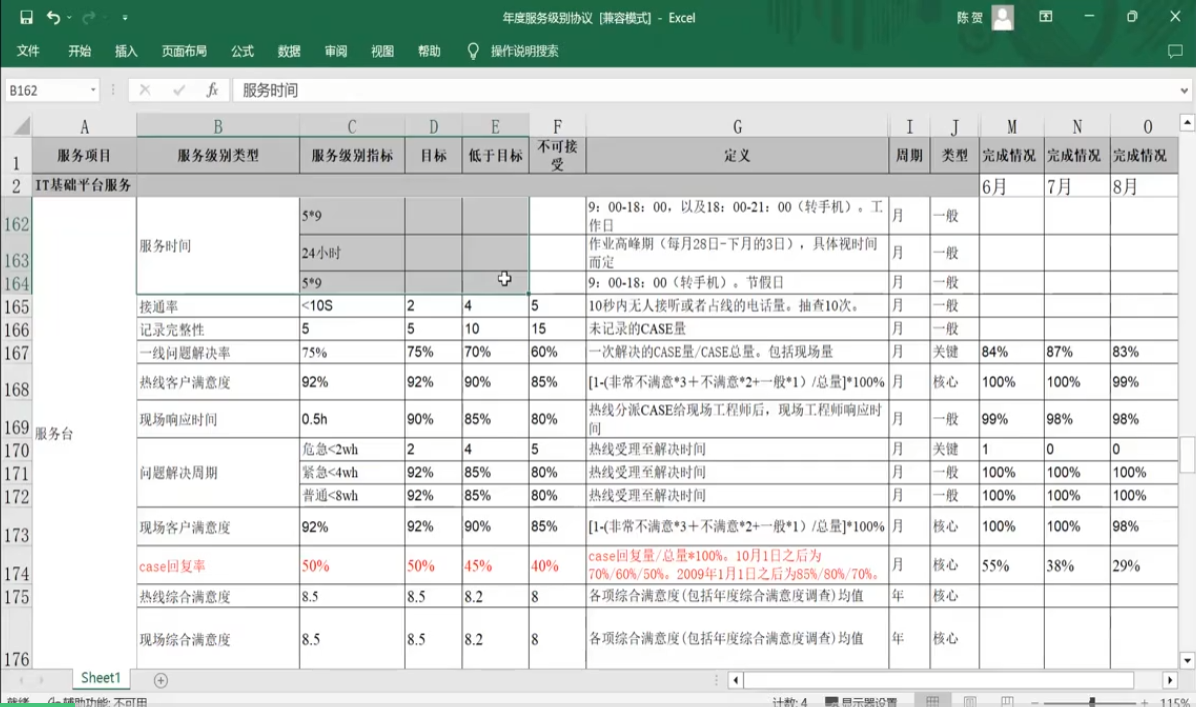Select column G header

[737, 126]
